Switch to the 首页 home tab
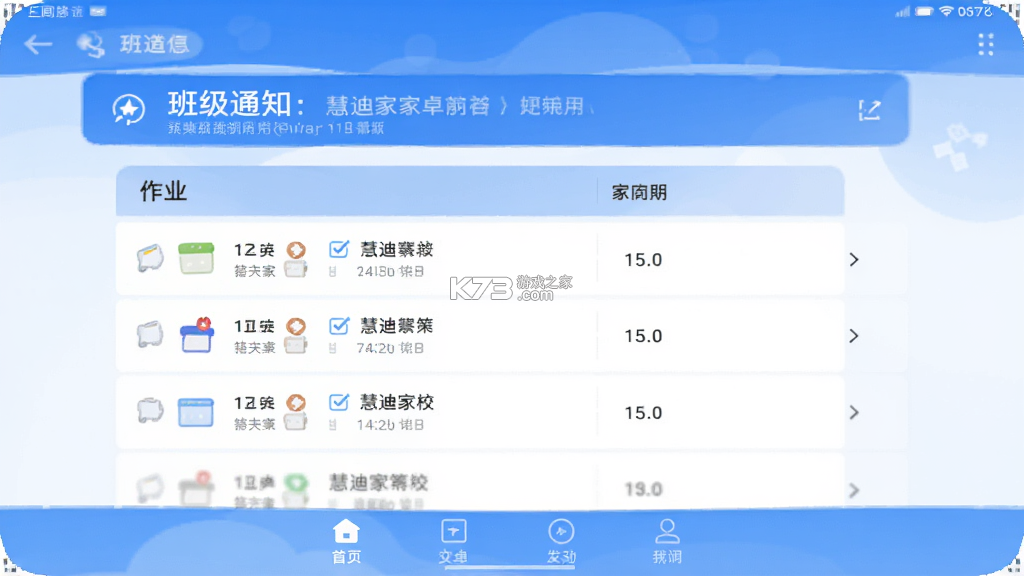 click(346, 541)
